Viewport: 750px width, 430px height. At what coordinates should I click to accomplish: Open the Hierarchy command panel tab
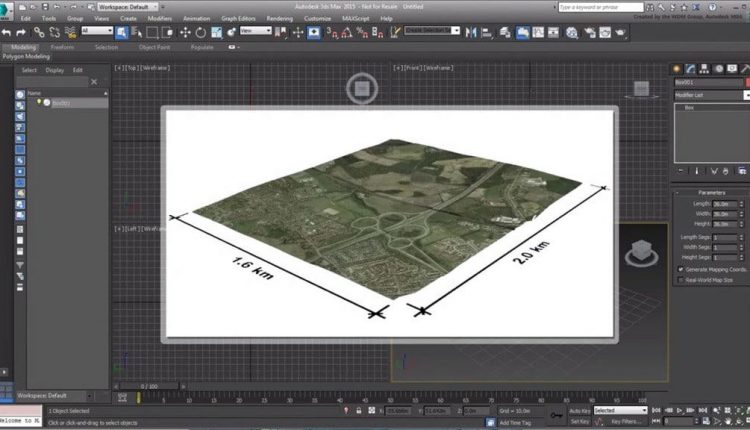coord(705,68)
